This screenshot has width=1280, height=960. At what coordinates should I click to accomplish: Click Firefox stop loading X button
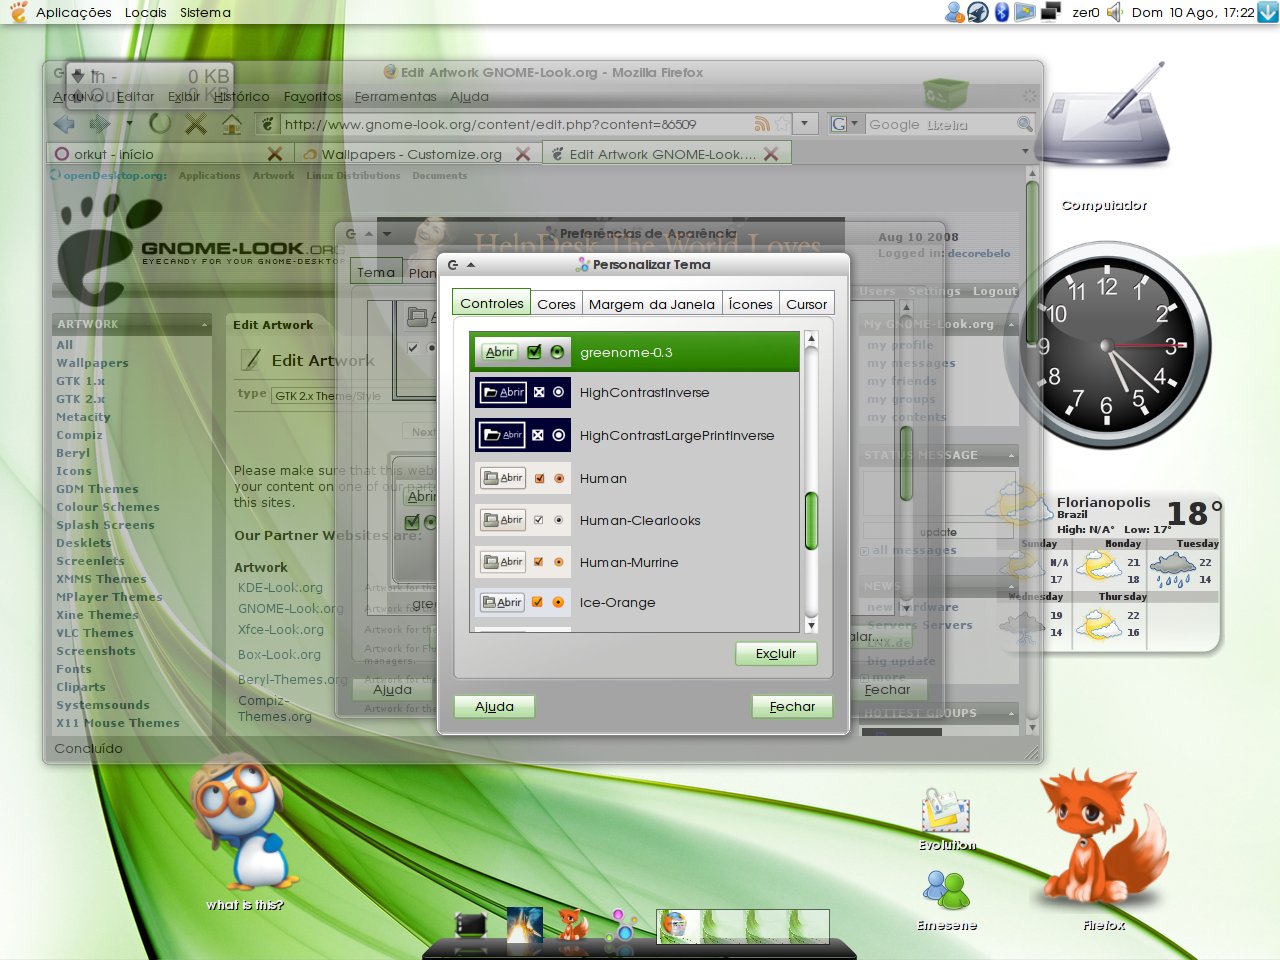196,124
